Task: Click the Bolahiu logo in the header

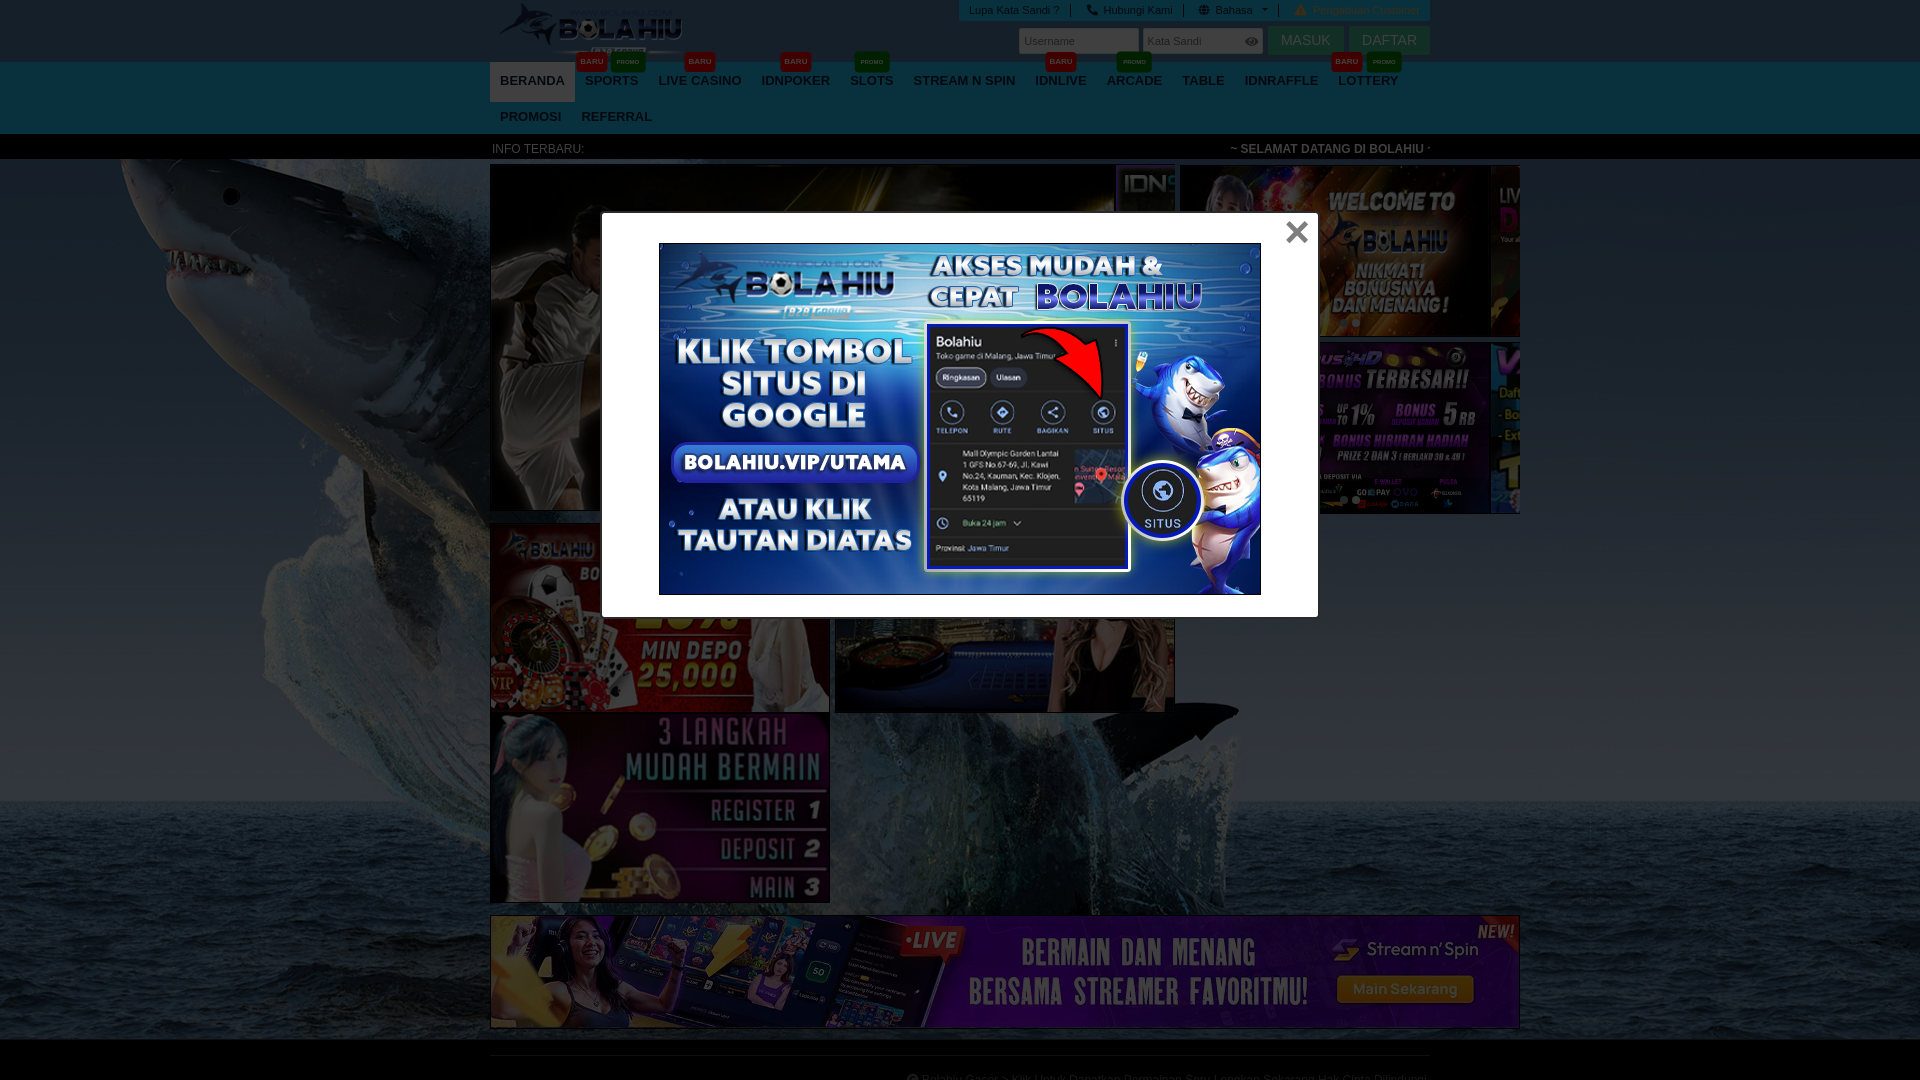Action: coord(591,29)
